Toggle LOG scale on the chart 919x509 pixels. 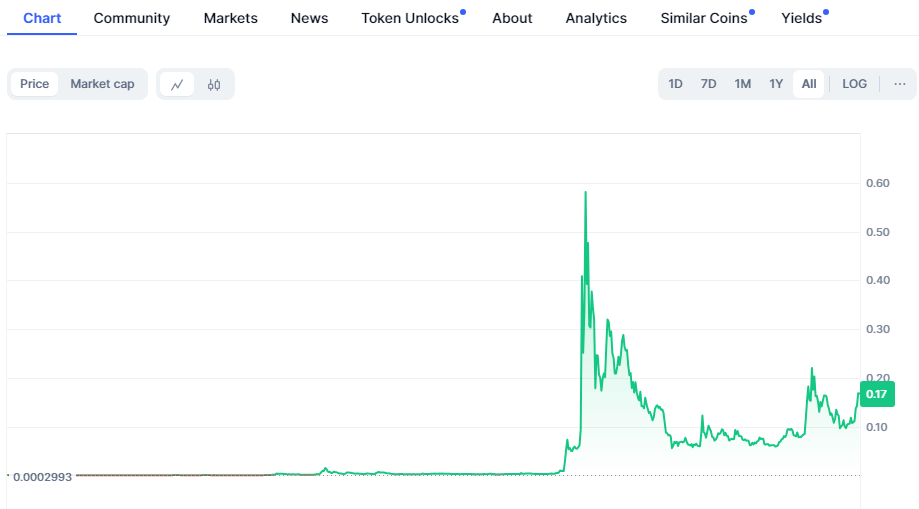coord(854,84)
